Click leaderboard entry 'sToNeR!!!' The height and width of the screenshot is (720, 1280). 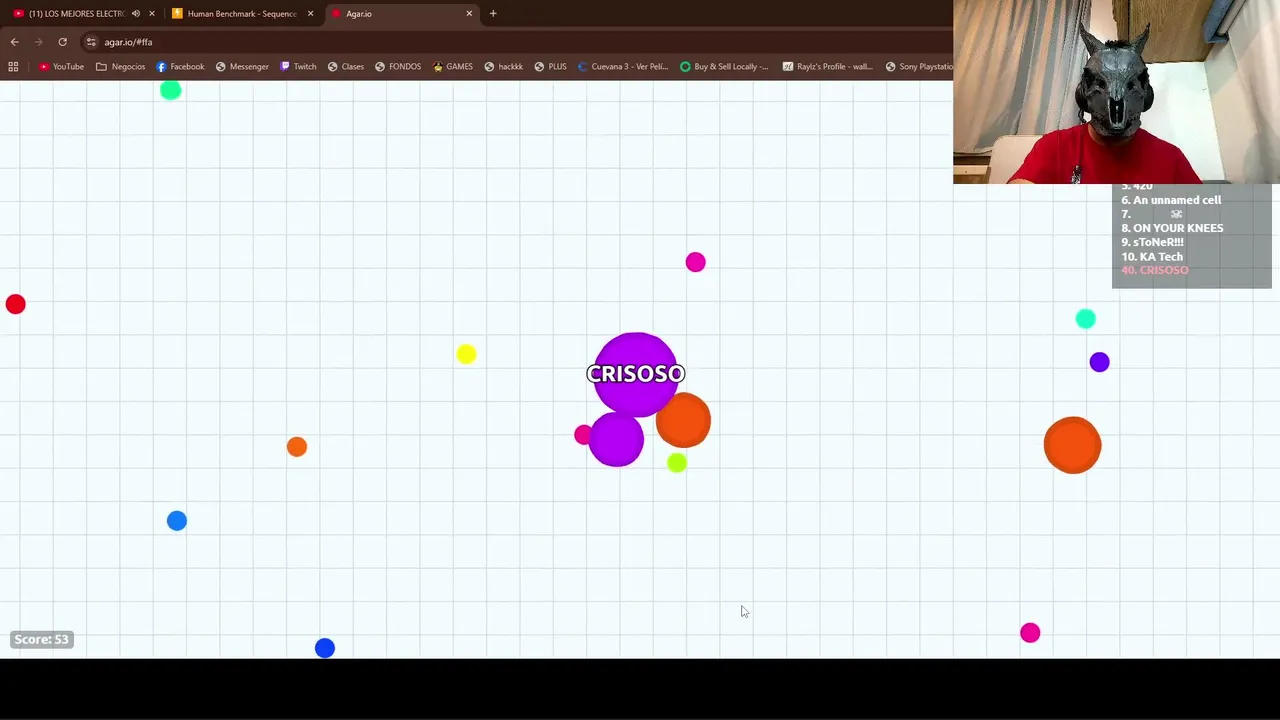click(x=1152, y=242)
